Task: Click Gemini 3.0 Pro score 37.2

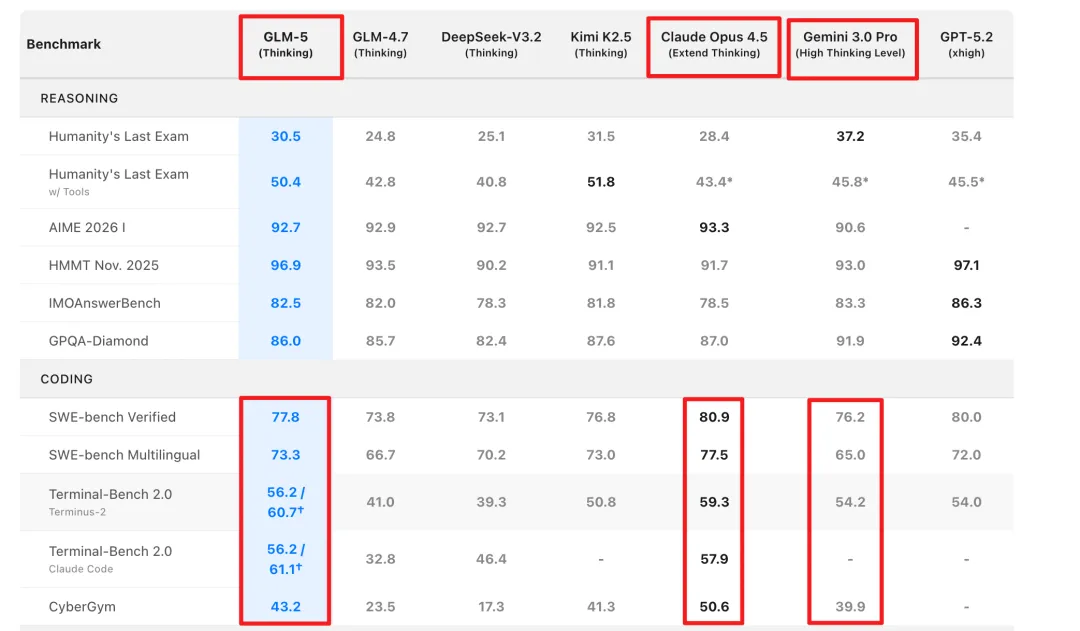Action: pos(850,136)
